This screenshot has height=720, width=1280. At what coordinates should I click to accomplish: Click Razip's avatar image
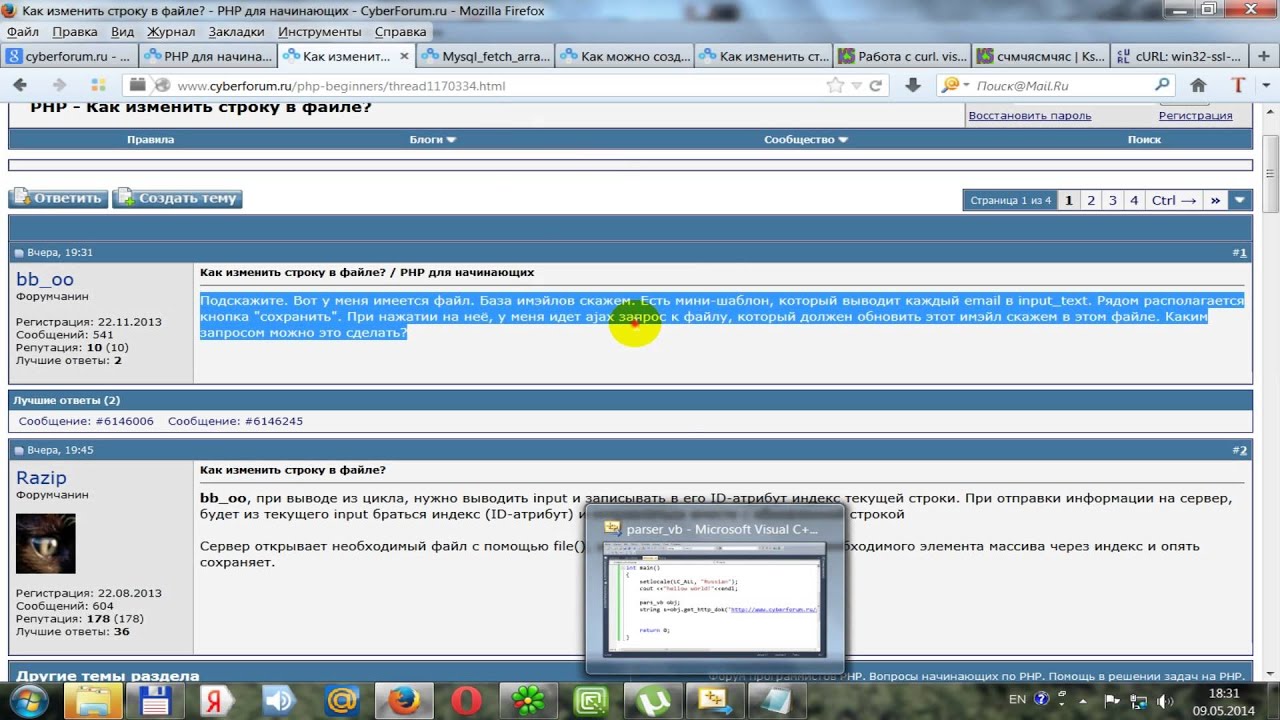[x=46, y=543]
